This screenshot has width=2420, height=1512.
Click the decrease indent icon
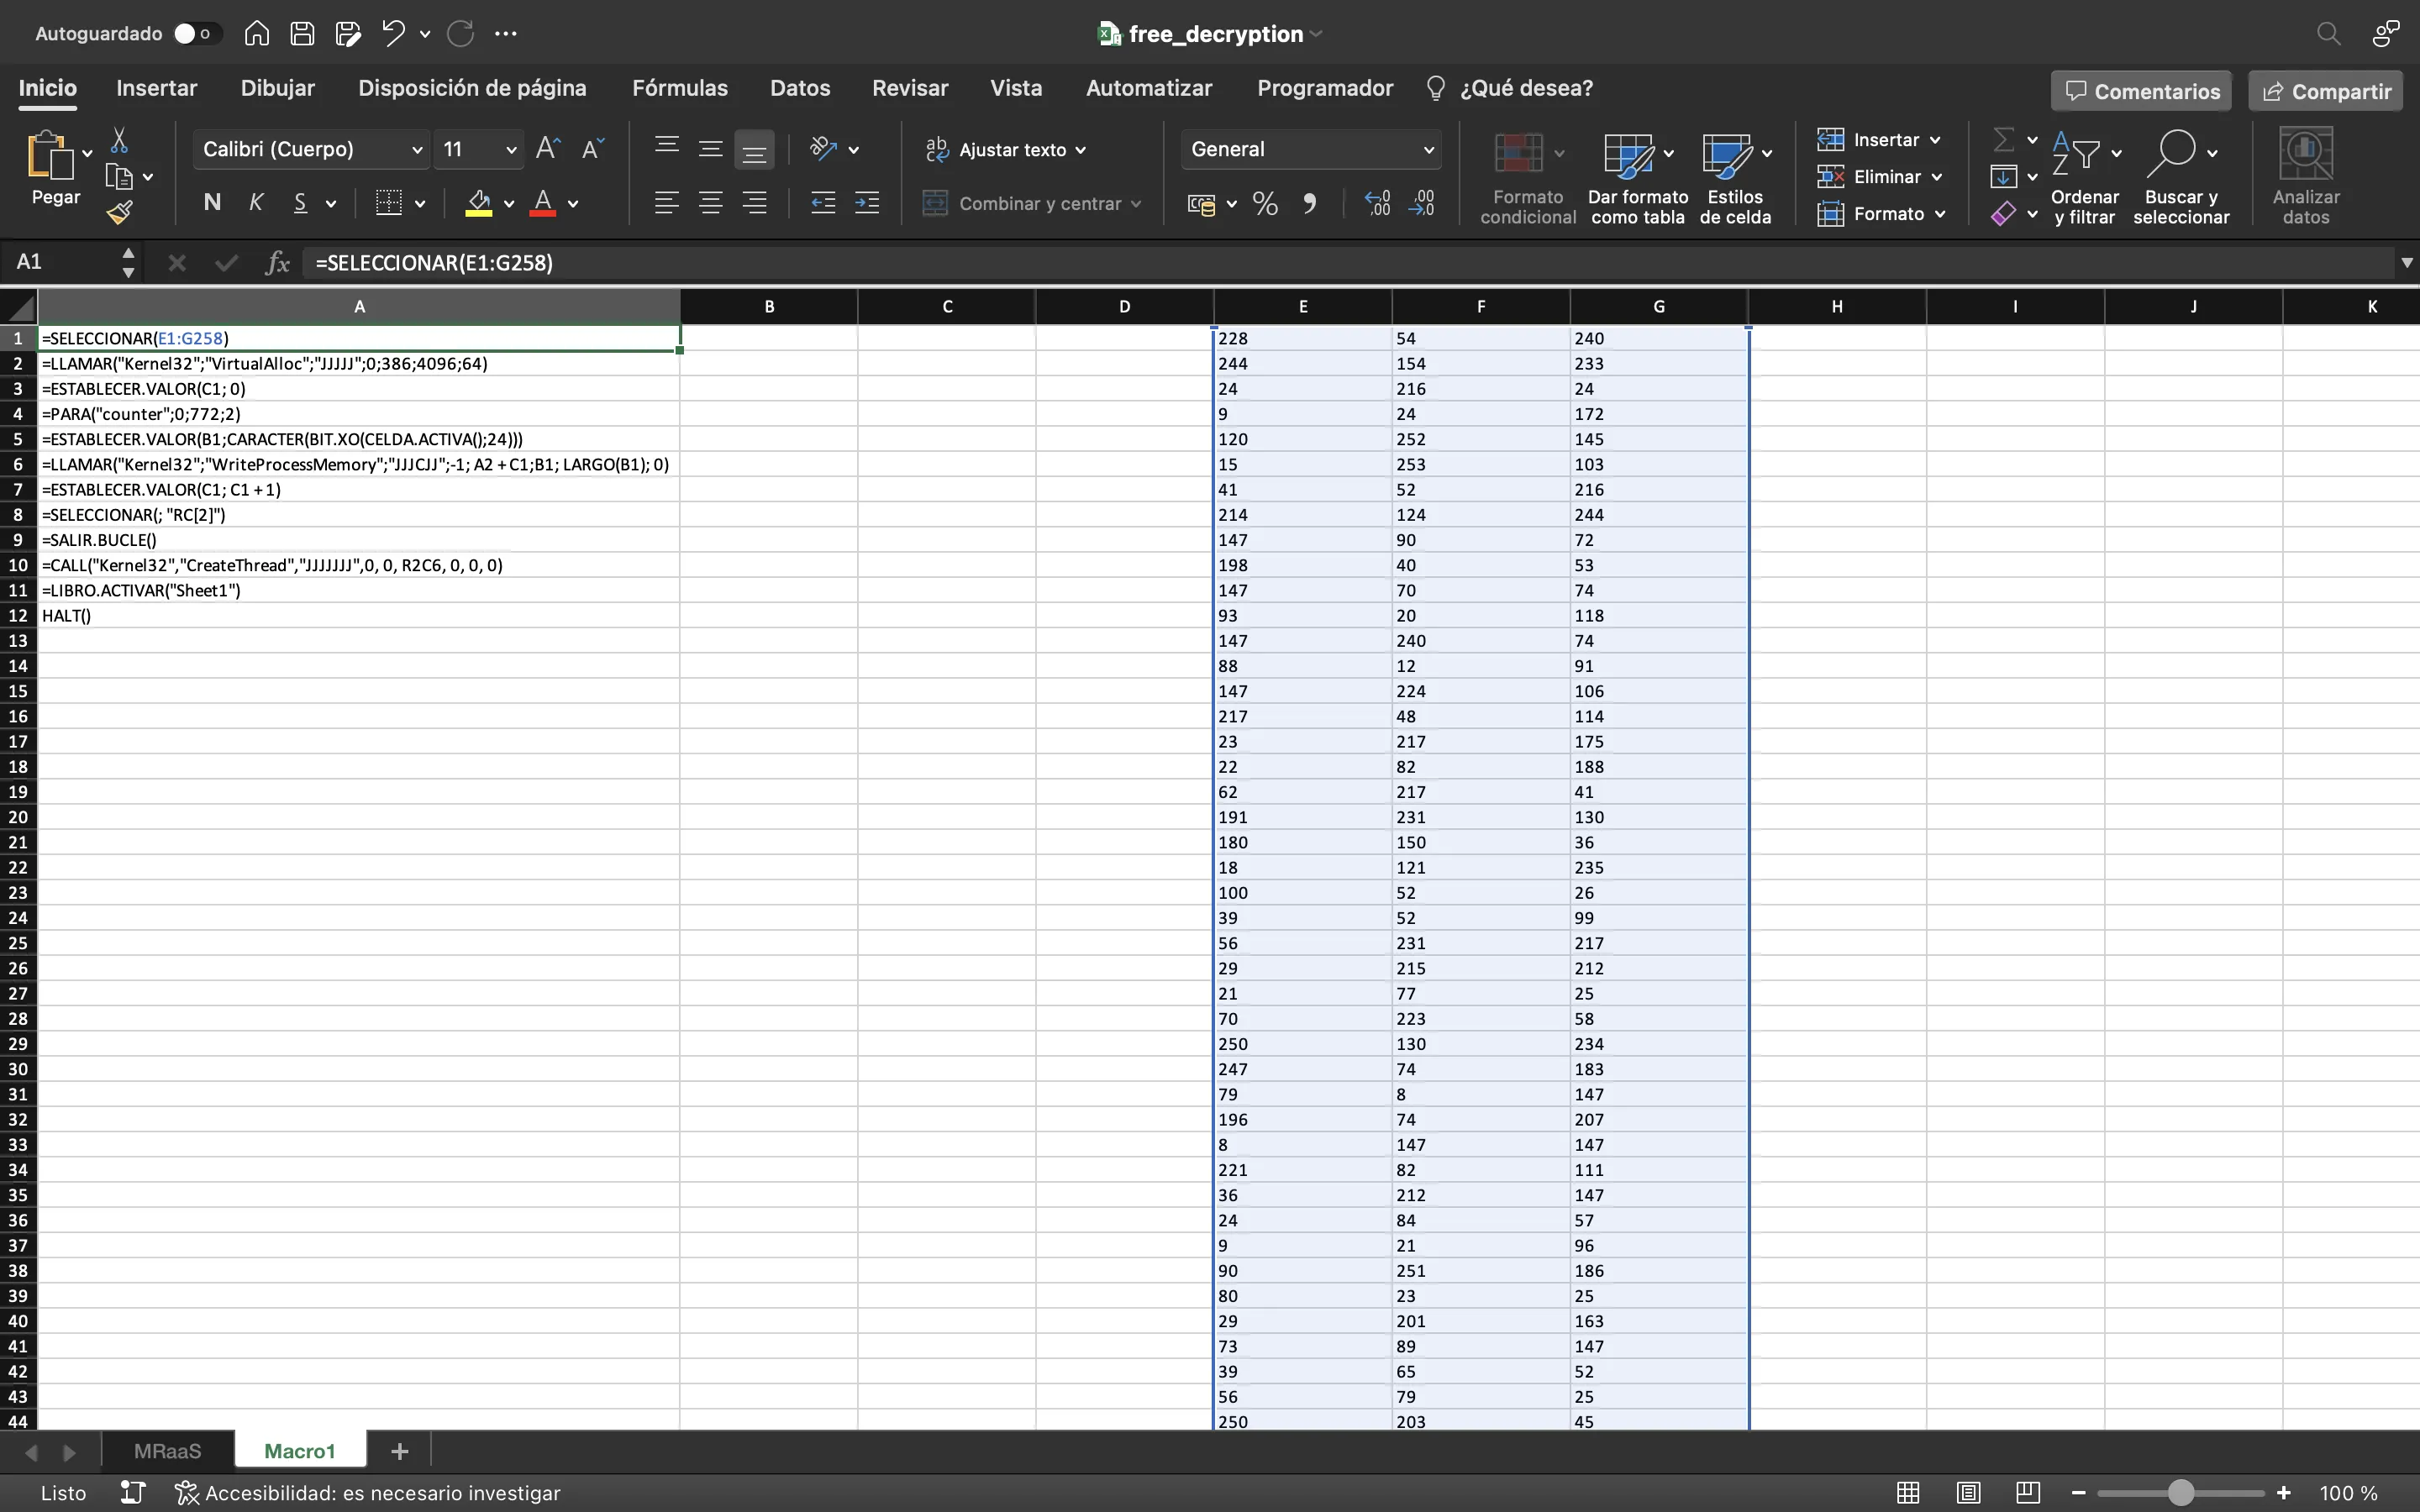tap(823, 203)
